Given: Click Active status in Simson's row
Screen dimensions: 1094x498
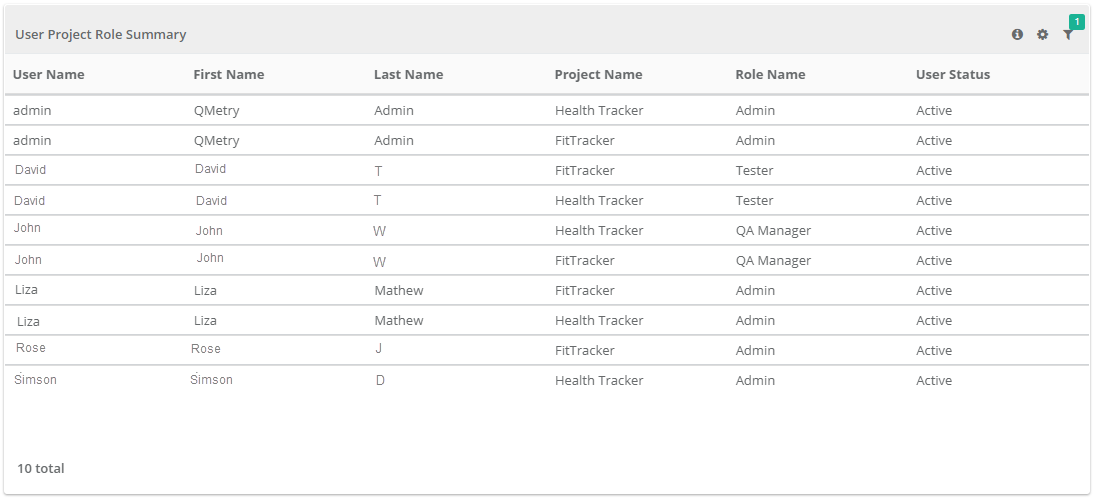Looking at the screenshot, I should pos(934,380).
